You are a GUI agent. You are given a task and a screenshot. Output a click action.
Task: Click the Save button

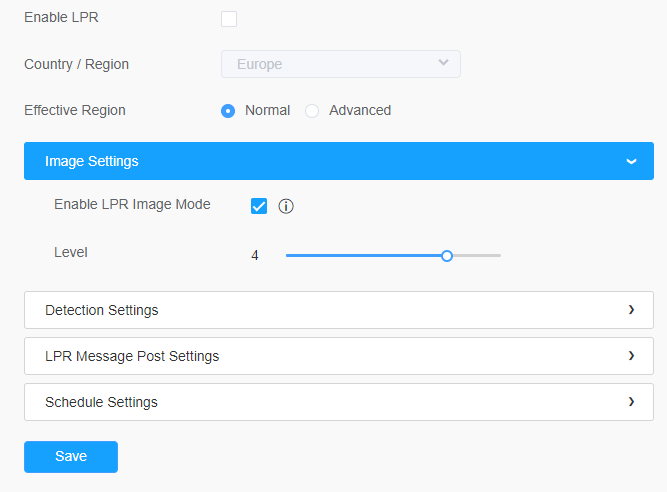(x=71, y=457)
